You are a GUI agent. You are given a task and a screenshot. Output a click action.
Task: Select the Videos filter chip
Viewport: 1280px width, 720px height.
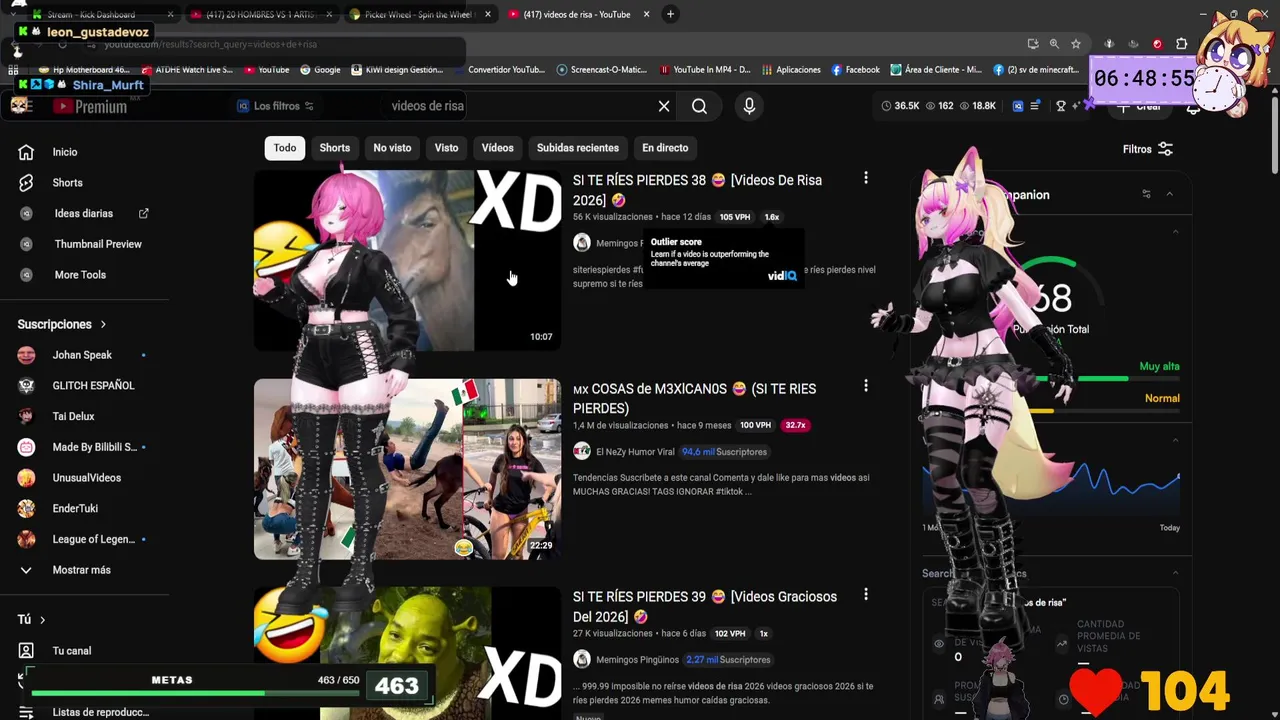point(497,148)
